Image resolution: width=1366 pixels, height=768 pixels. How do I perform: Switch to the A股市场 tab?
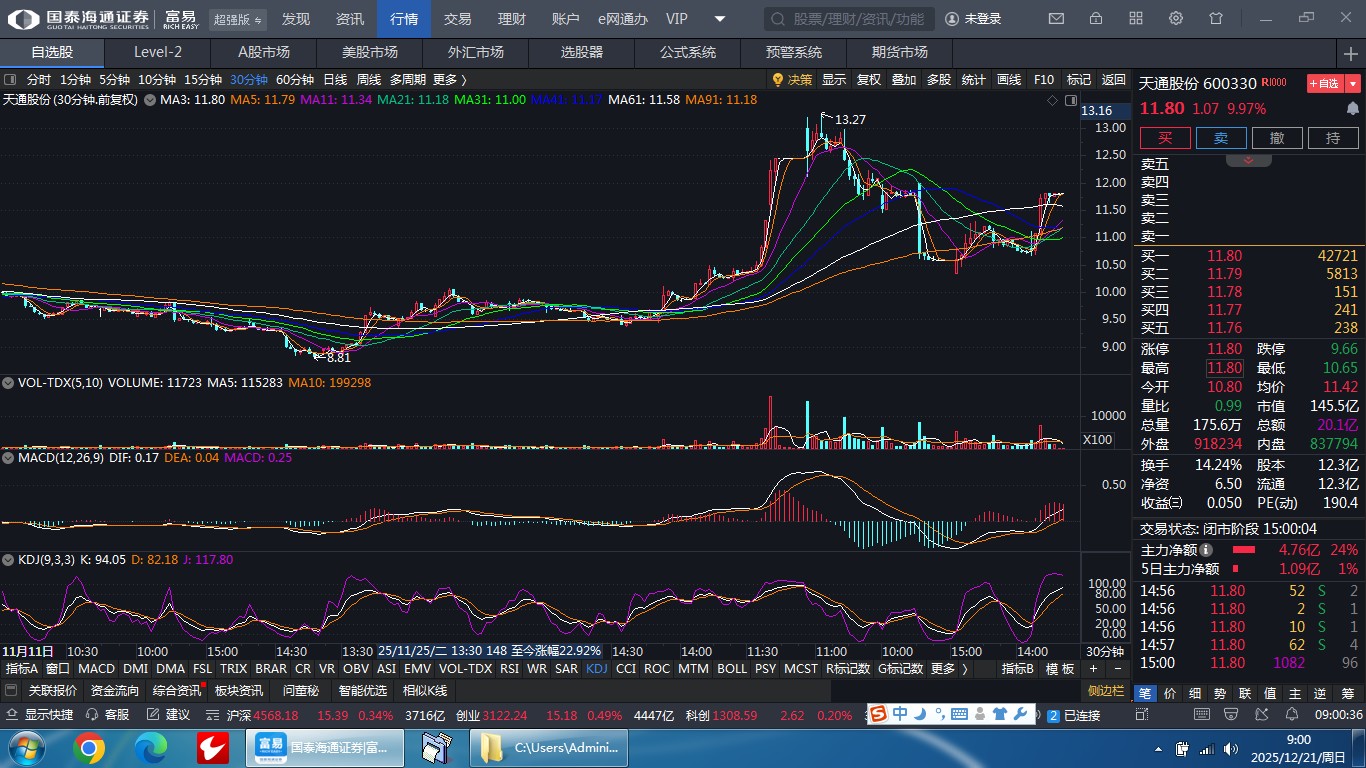click(263, 52)
